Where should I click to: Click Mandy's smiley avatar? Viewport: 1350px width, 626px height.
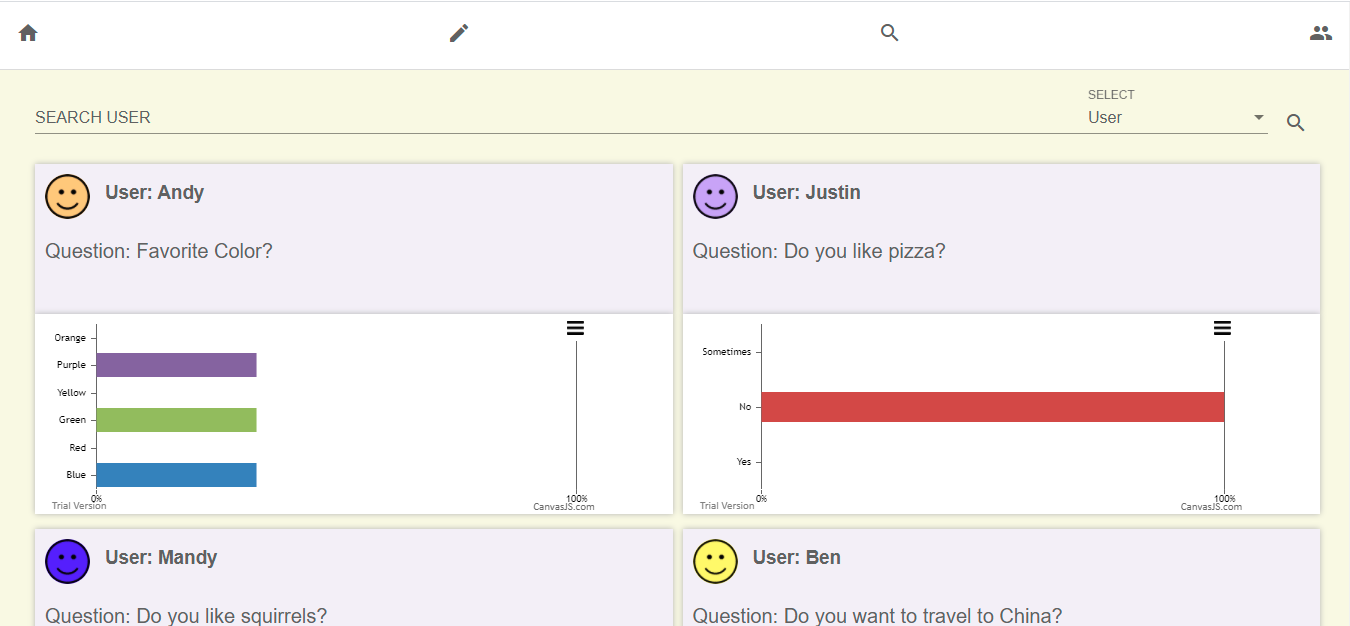coord(67,561)
